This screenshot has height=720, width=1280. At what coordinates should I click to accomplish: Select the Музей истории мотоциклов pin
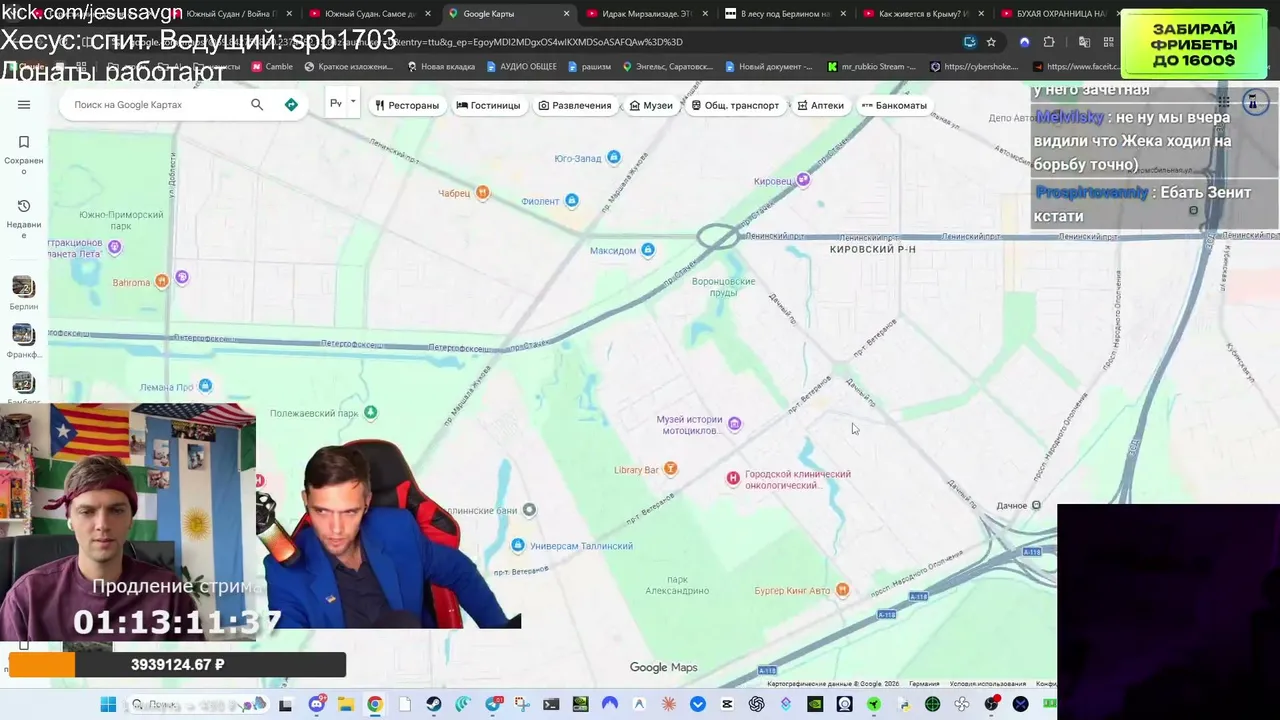coord(735,424)
